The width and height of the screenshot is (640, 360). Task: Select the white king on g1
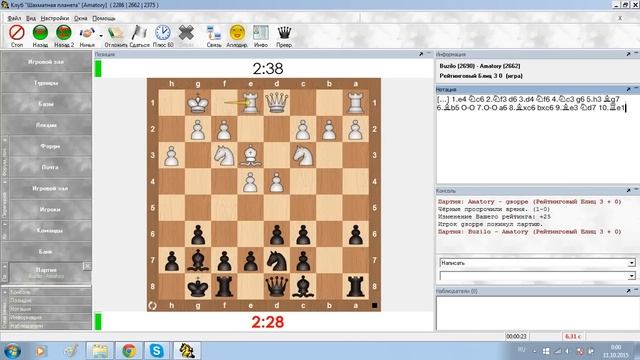(x=198, y=102)
